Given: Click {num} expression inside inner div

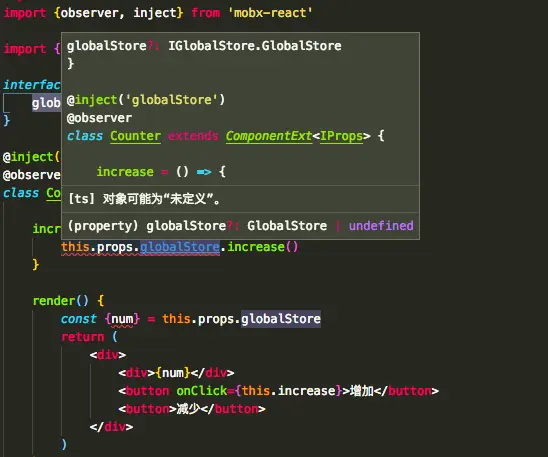Looking at the screenshot, I should click(173, 373).
